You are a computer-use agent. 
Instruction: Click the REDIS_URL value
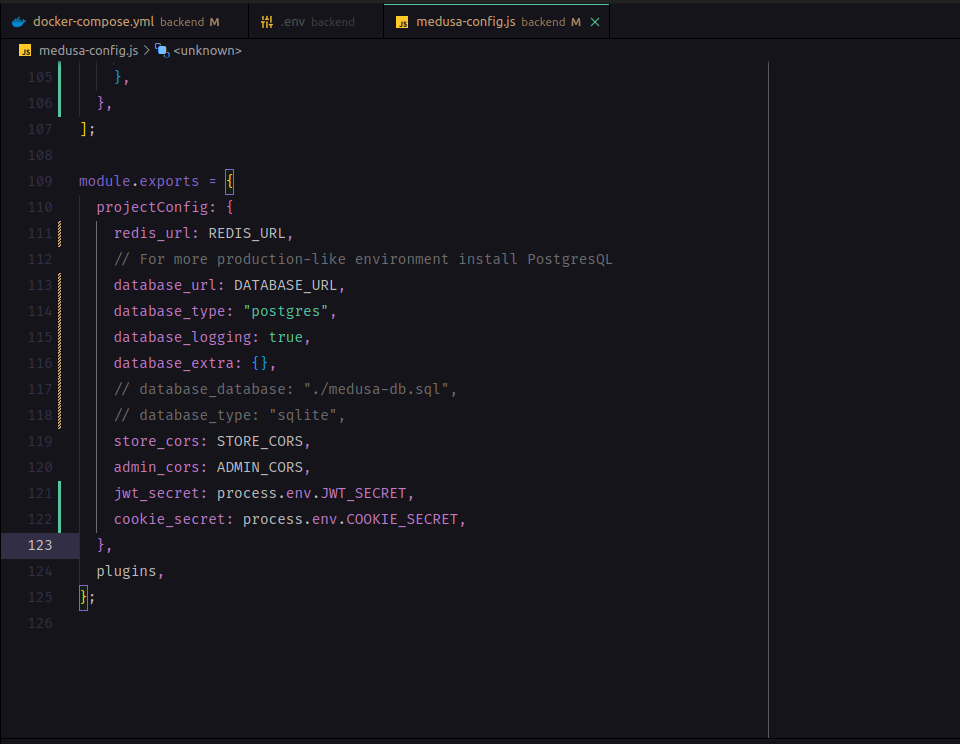click(x=247, y=233)
